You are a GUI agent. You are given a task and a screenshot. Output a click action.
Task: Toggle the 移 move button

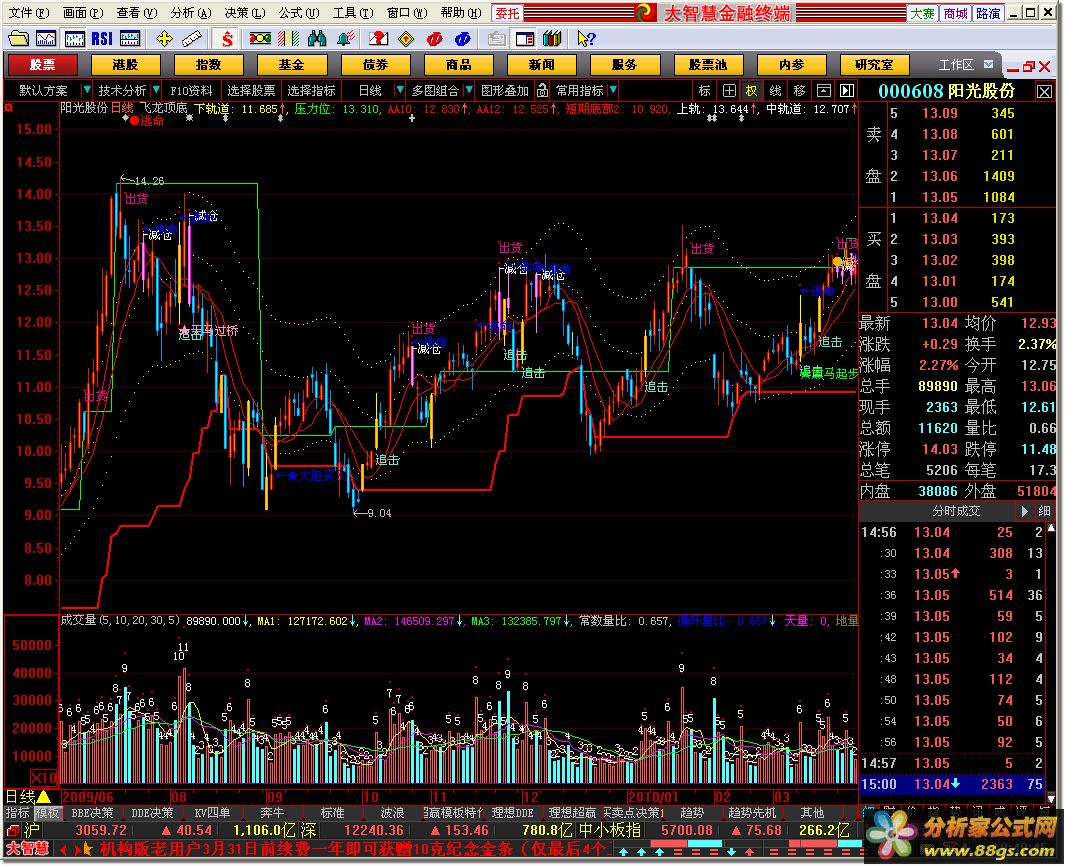tap(800, 90)
